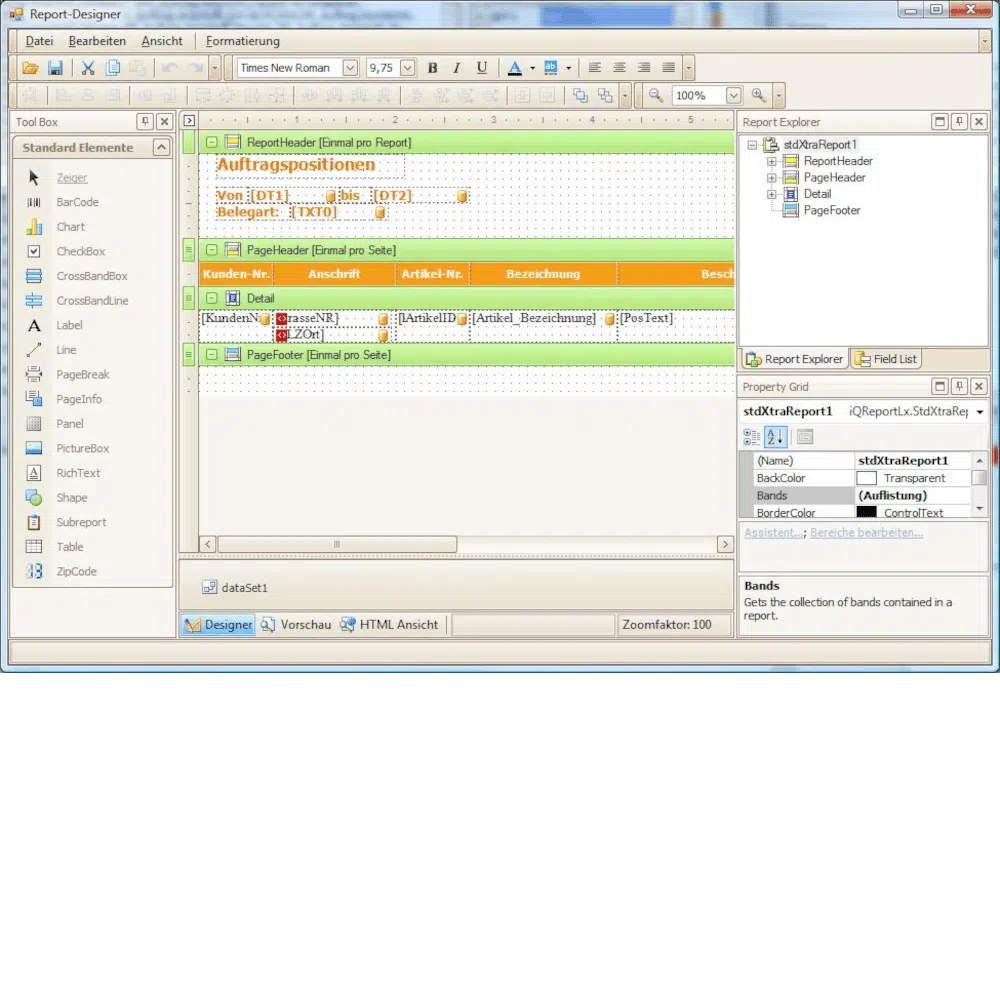Screen dimensions: 1000x1000
Task: Open the zoom percentage dropdown
Action: (x=733, y=95)
